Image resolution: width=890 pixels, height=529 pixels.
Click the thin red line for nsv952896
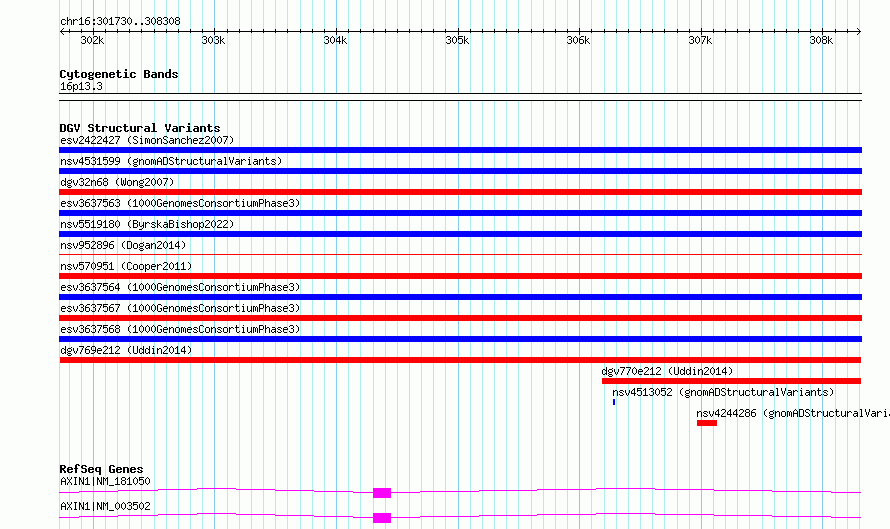pyautogui.click(x=460, y=255)
